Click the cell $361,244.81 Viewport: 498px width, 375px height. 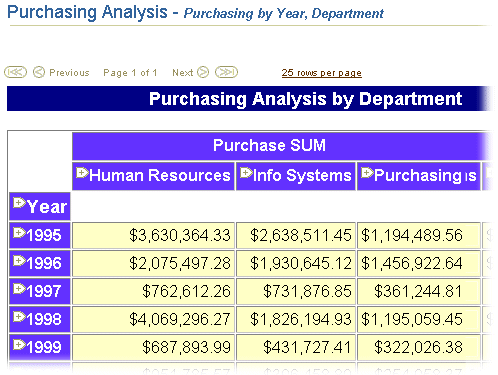419,291
